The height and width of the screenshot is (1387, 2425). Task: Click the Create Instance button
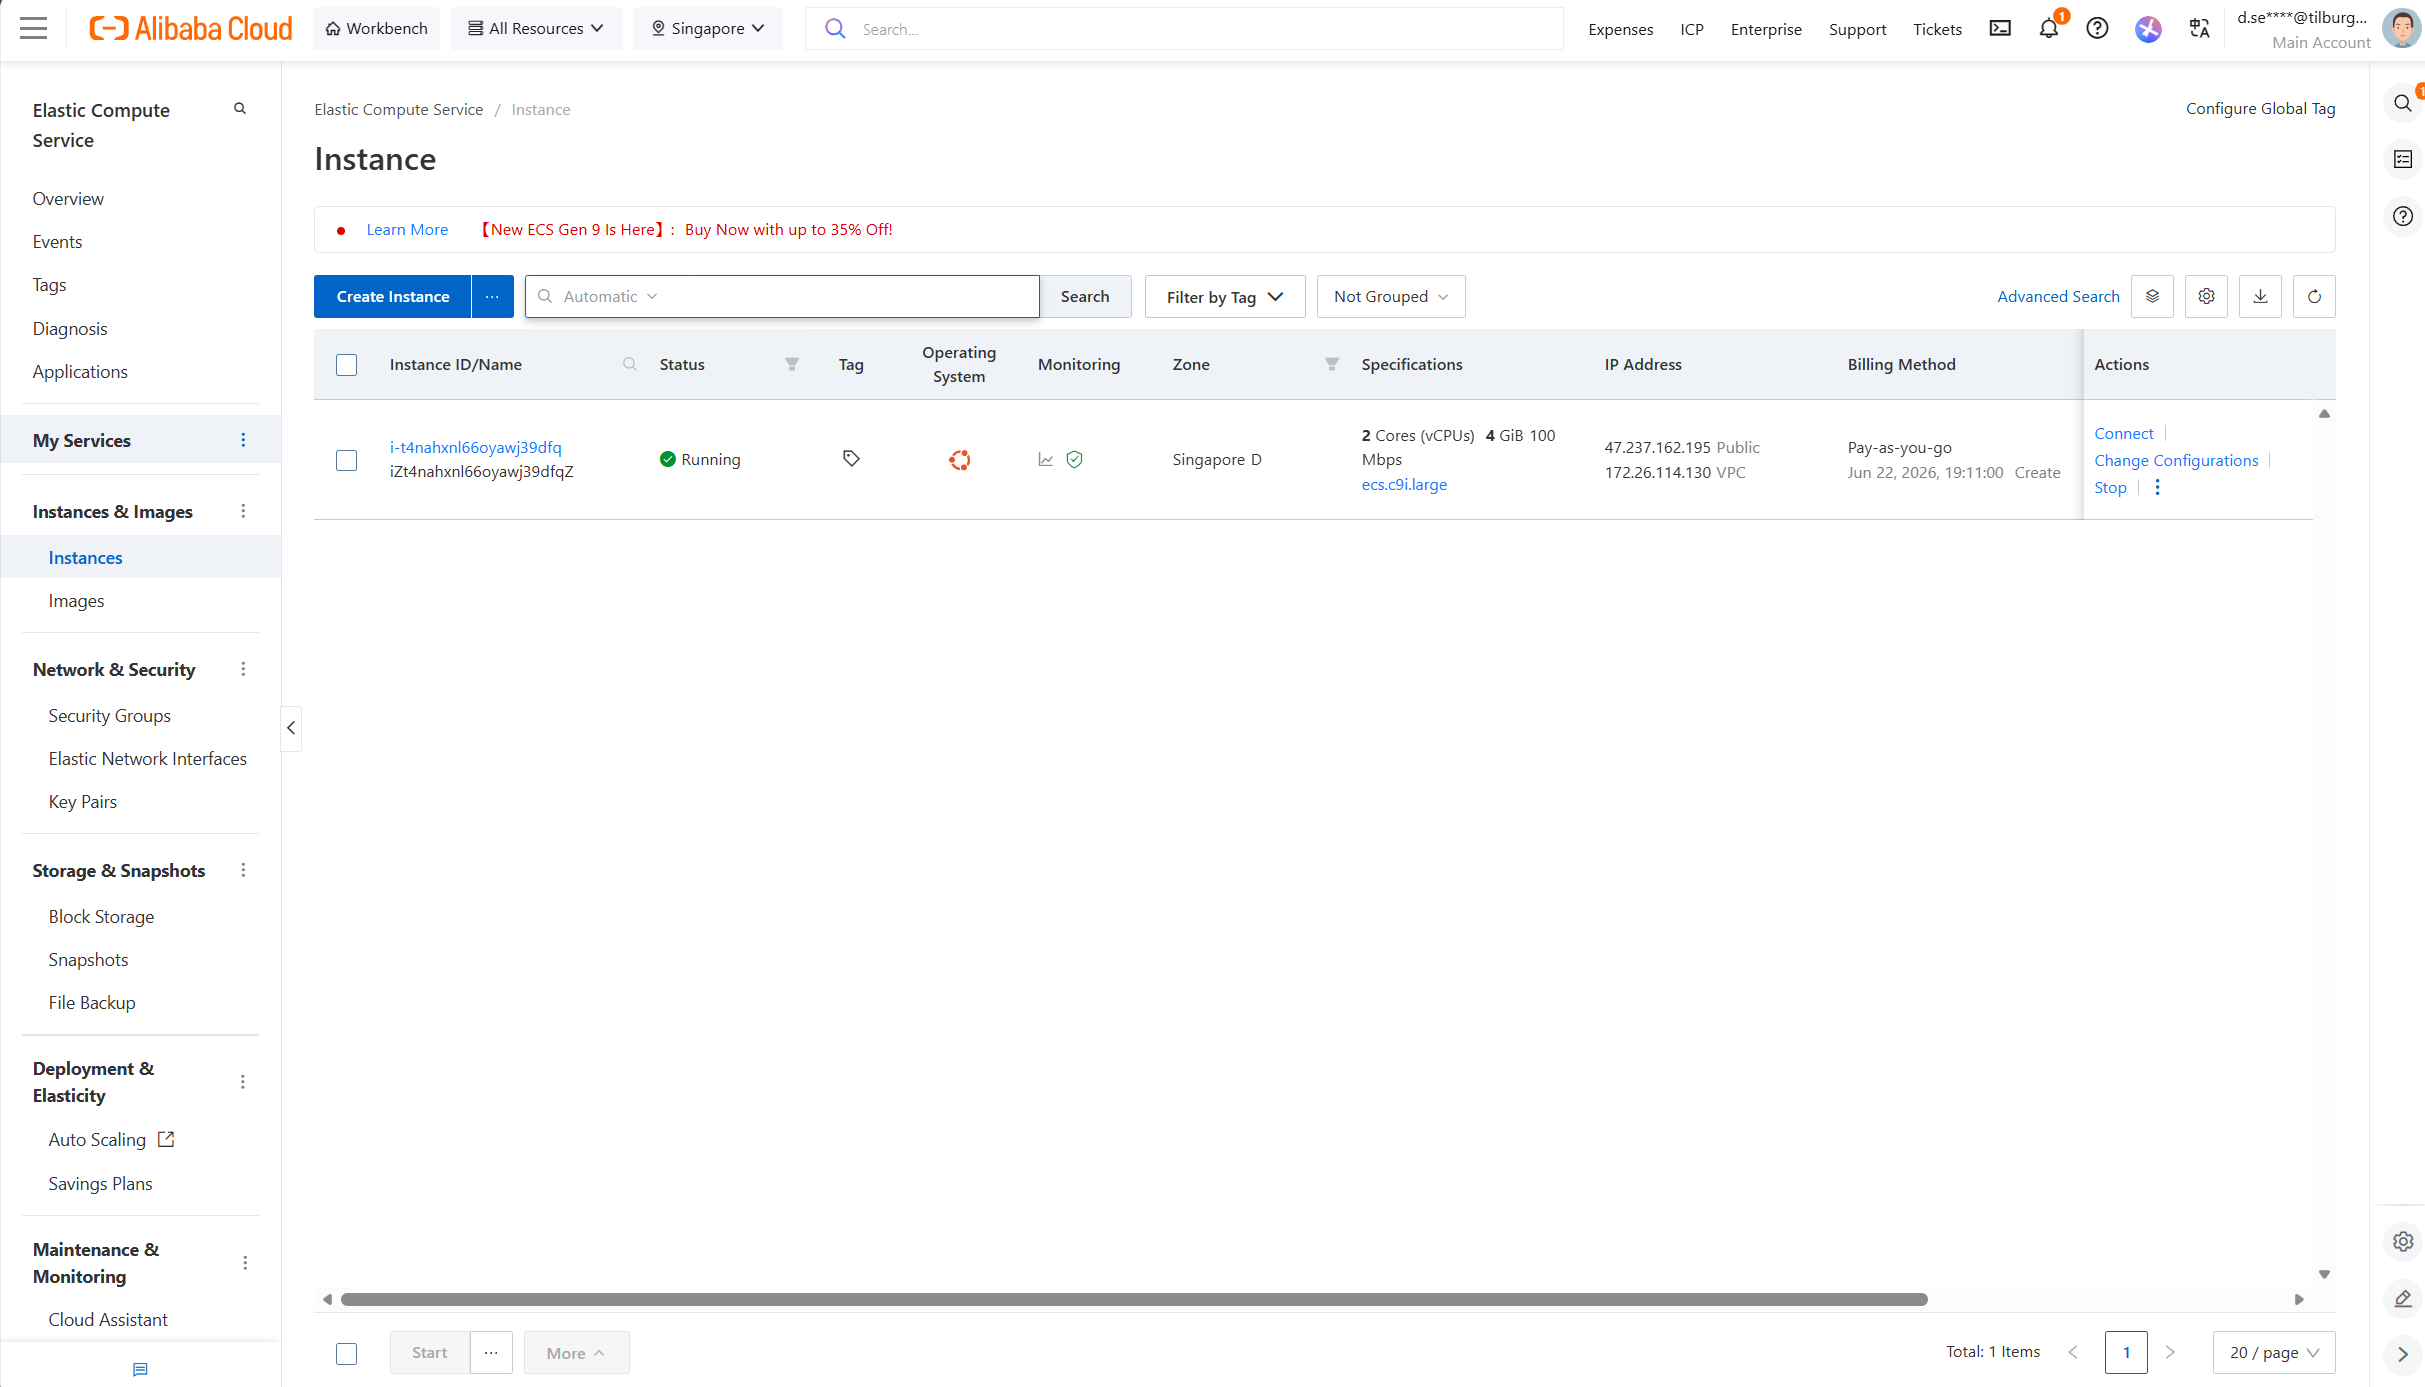pos(393,296)
